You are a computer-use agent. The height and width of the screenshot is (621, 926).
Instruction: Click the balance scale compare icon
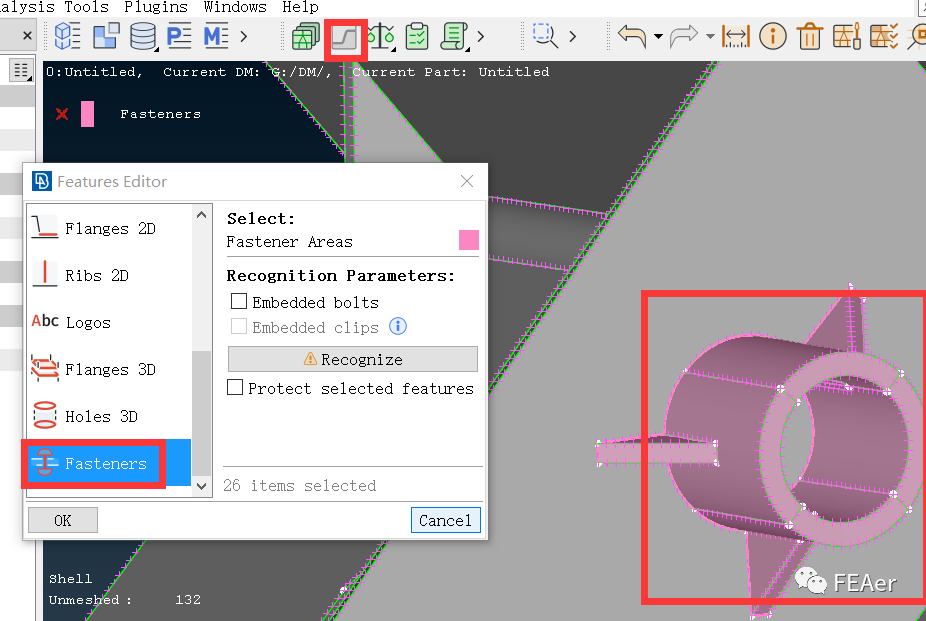click(x=381, y=37)
